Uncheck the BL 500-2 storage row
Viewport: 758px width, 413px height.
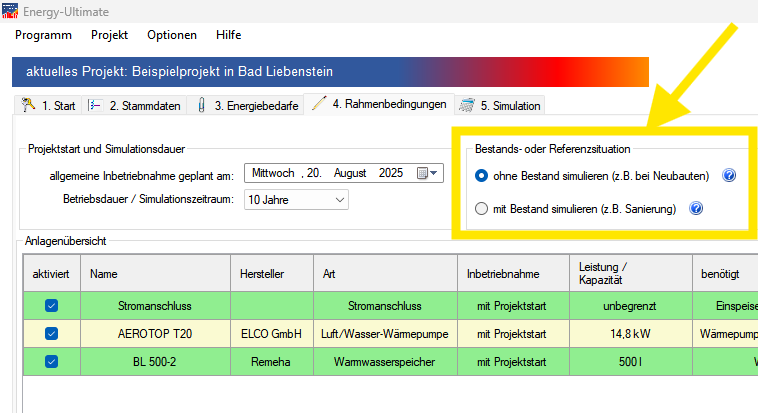(52, 361)
